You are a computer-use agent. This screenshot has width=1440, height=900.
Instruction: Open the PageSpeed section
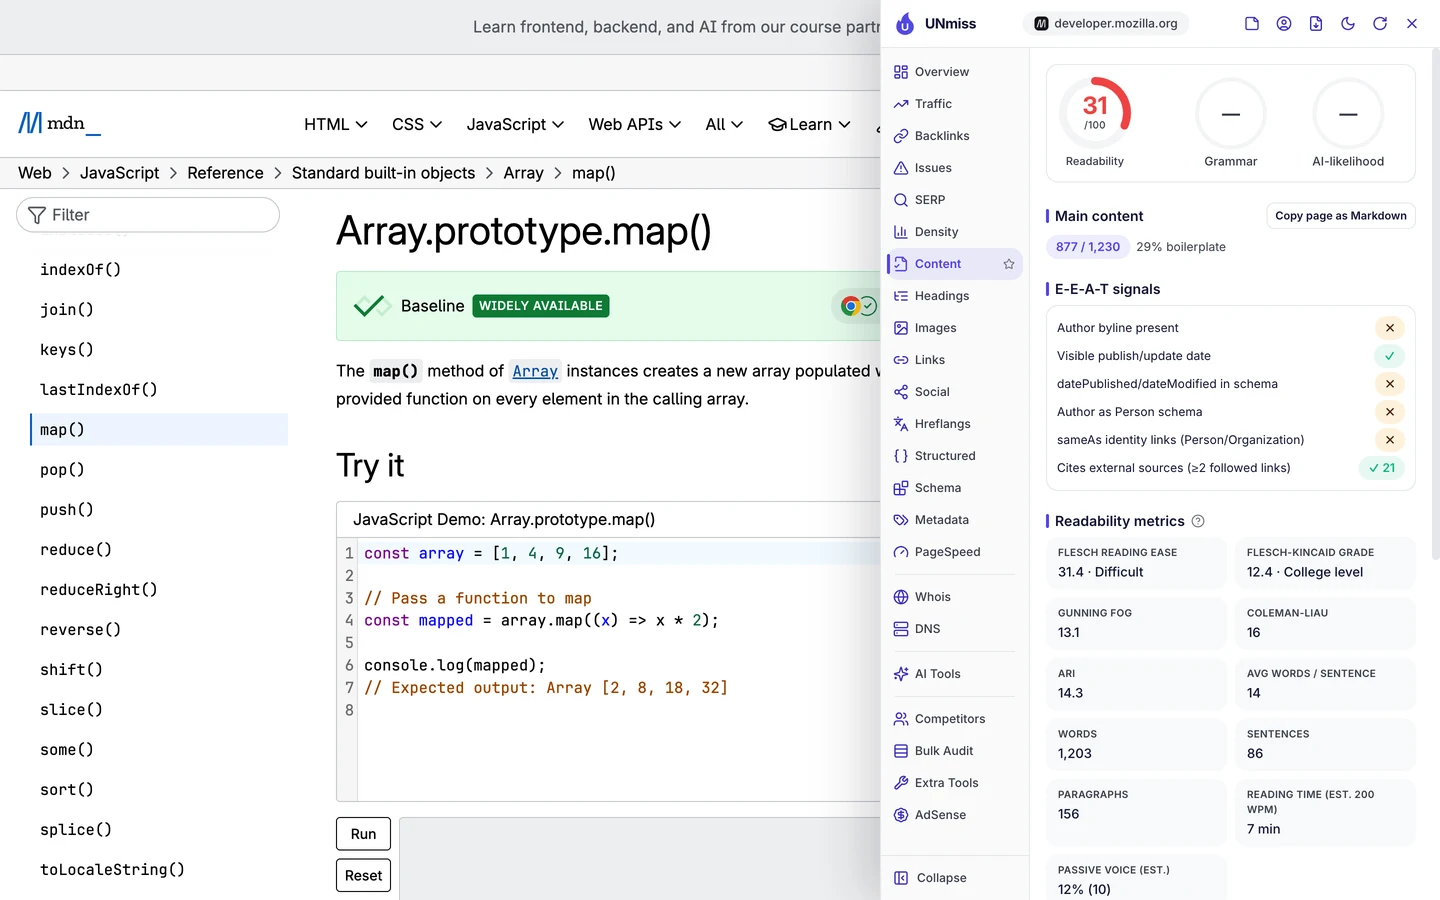point(954,552)
